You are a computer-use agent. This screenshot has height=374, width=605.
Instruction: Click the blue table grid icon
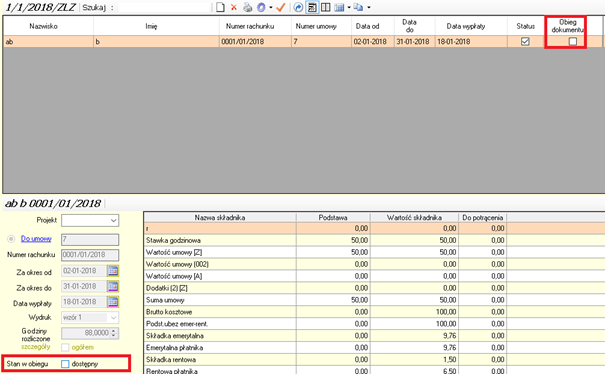(x=340, y=7)
